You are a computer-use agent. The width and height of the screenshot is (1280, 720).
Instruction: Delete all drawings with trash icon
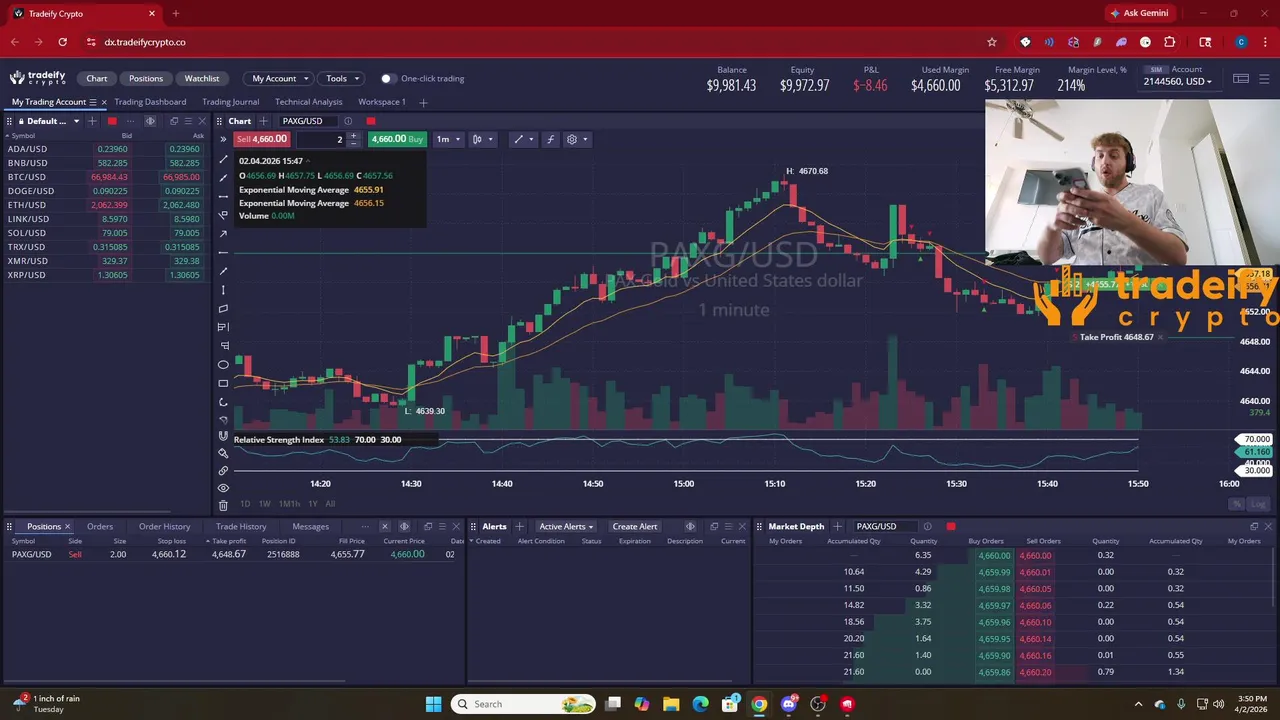[223, 505]
